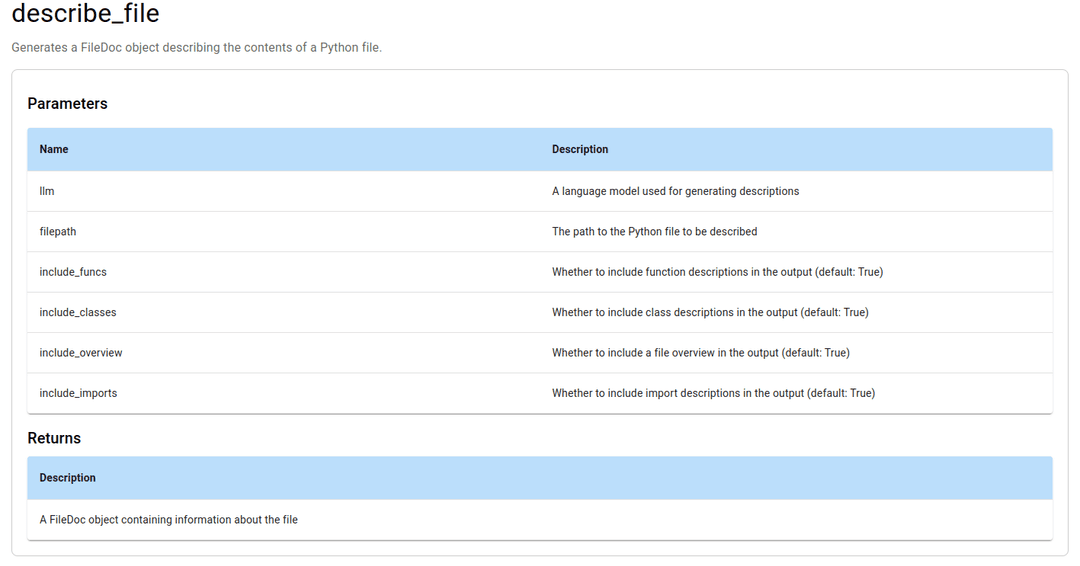Click the Name column header
Screen dimensions: 1080x566
pos(54,149)
